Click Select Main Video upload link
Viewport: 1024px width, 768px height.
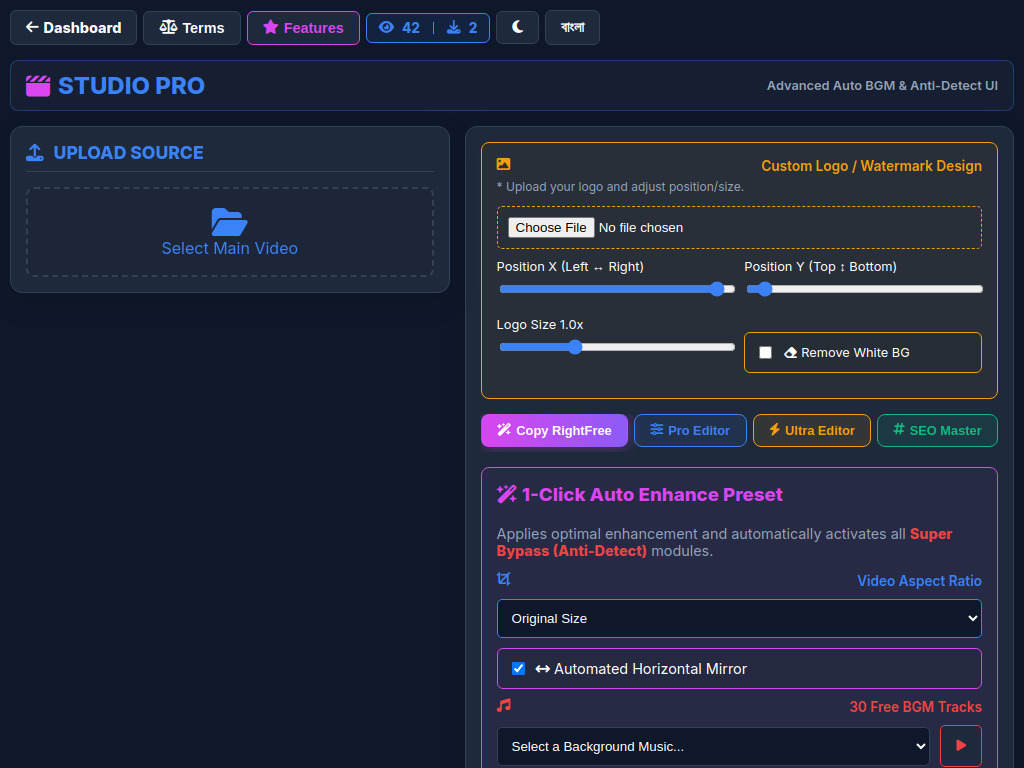(x=229, y=248)
